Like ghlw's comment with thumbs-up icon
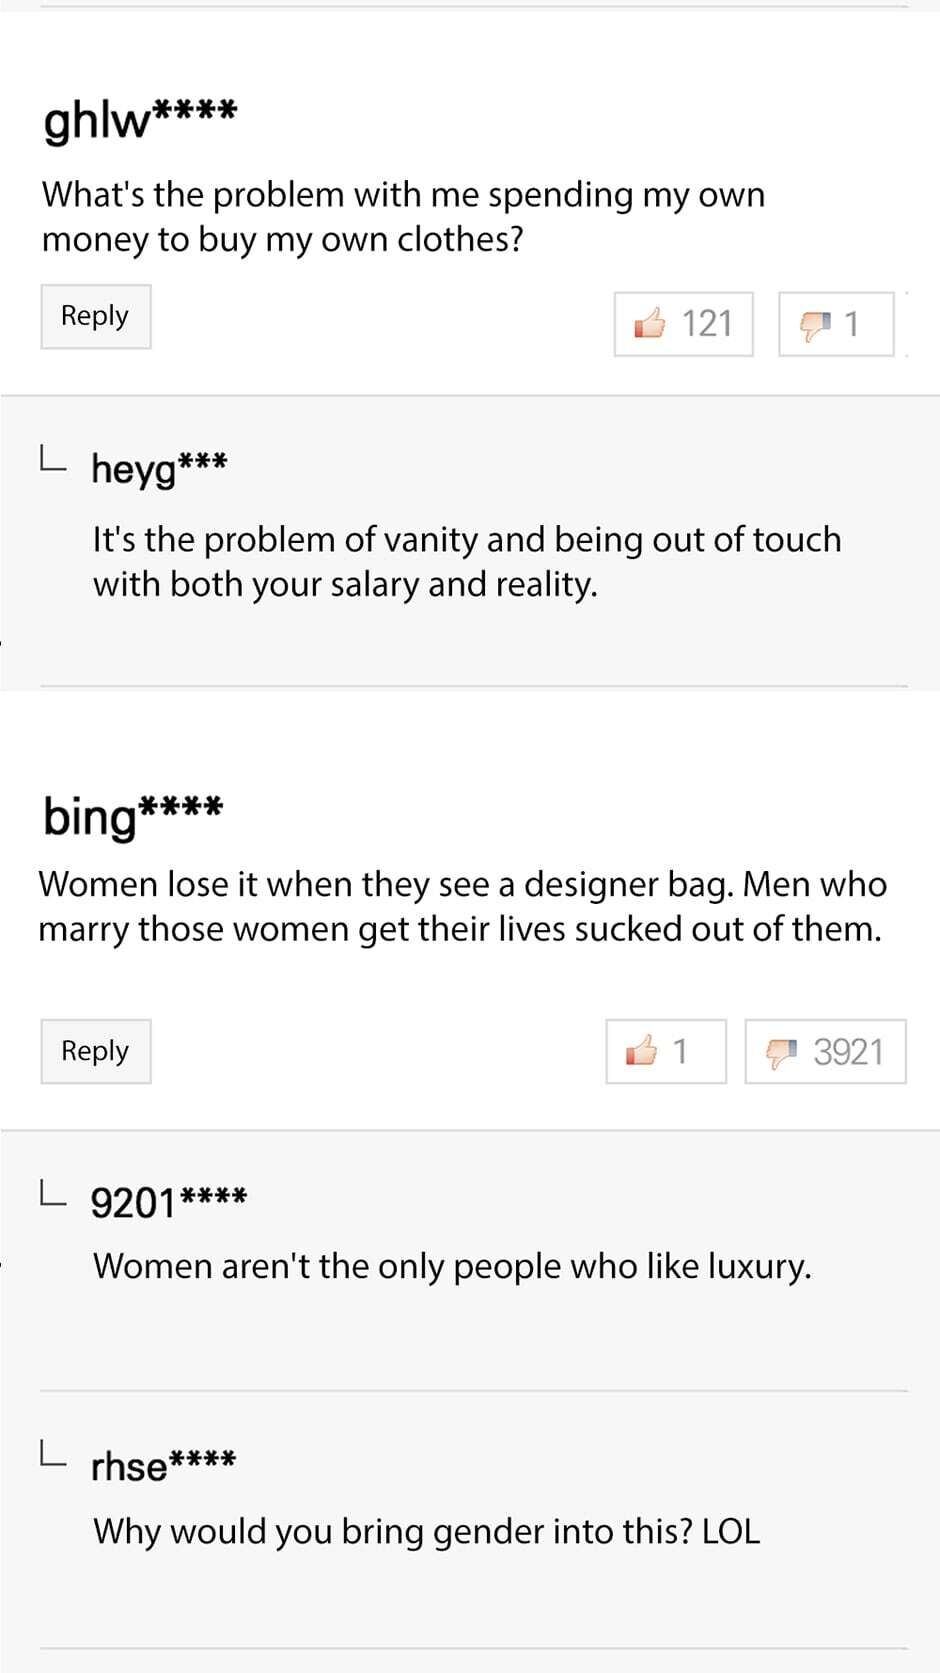Screen dimensions: 940x1673 pyautogui.click(x=650, y=323)
